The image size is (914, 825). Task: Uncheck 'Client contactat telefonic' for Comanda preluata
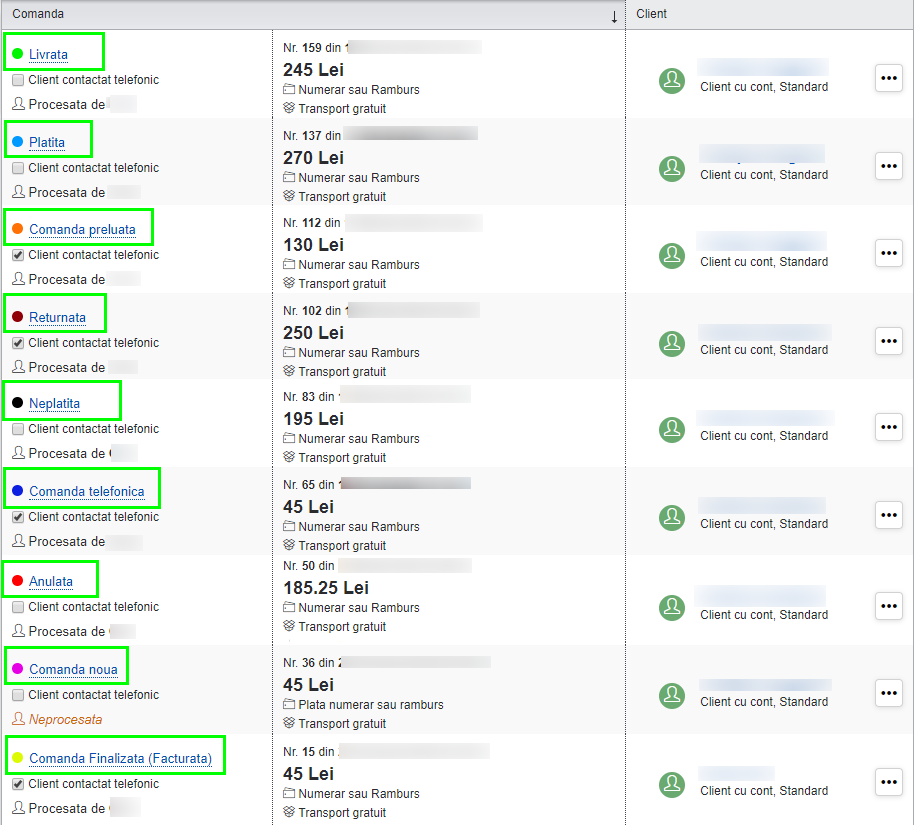tap(18, 255)
